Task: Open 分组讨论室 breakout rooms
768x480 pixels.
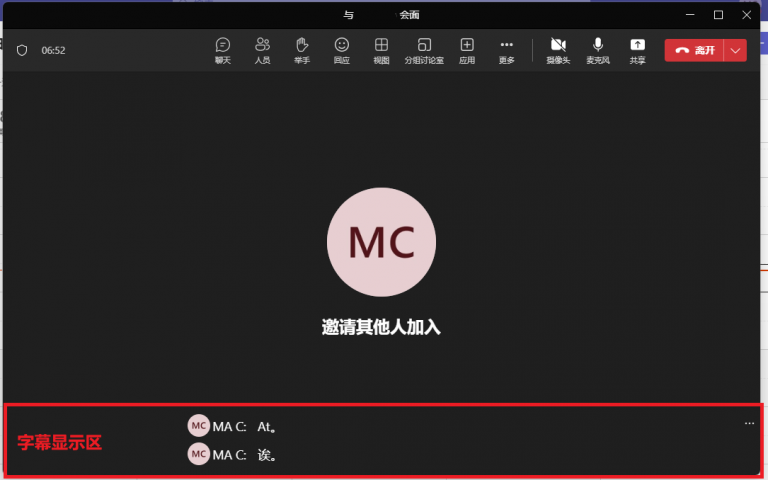Action: 424,50
